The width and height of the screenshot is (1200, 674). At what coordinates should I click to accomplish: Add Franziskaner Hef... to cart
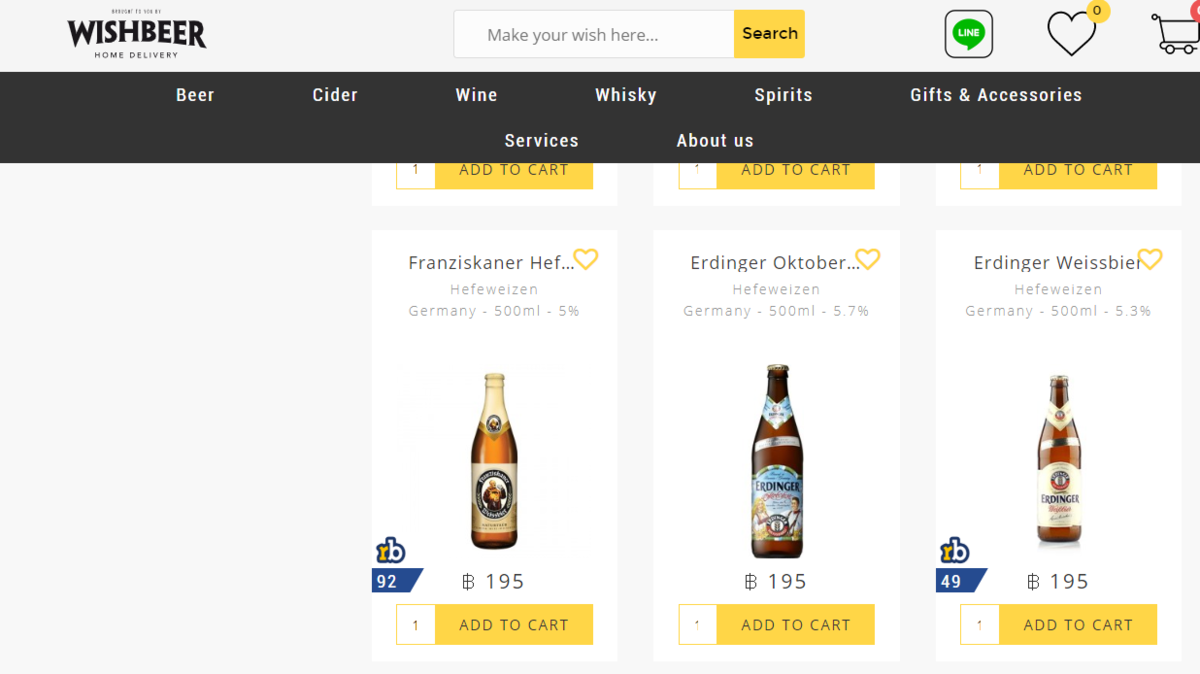[514, 625]
